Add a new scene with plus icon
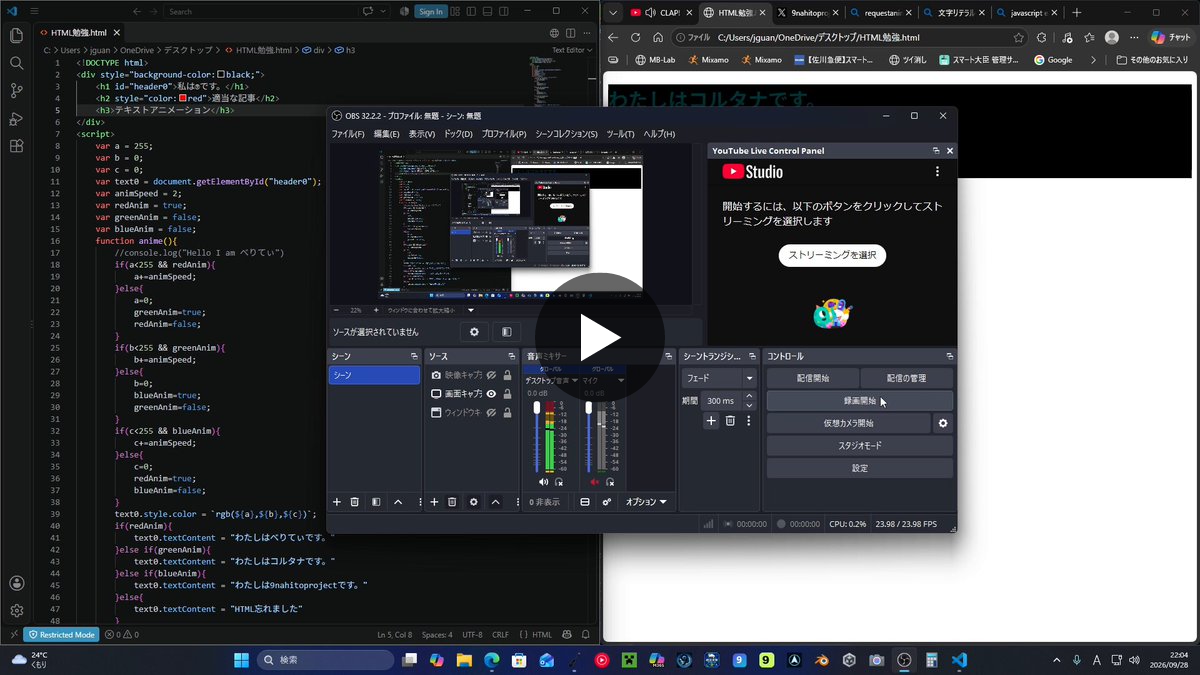 coord(337,502)
